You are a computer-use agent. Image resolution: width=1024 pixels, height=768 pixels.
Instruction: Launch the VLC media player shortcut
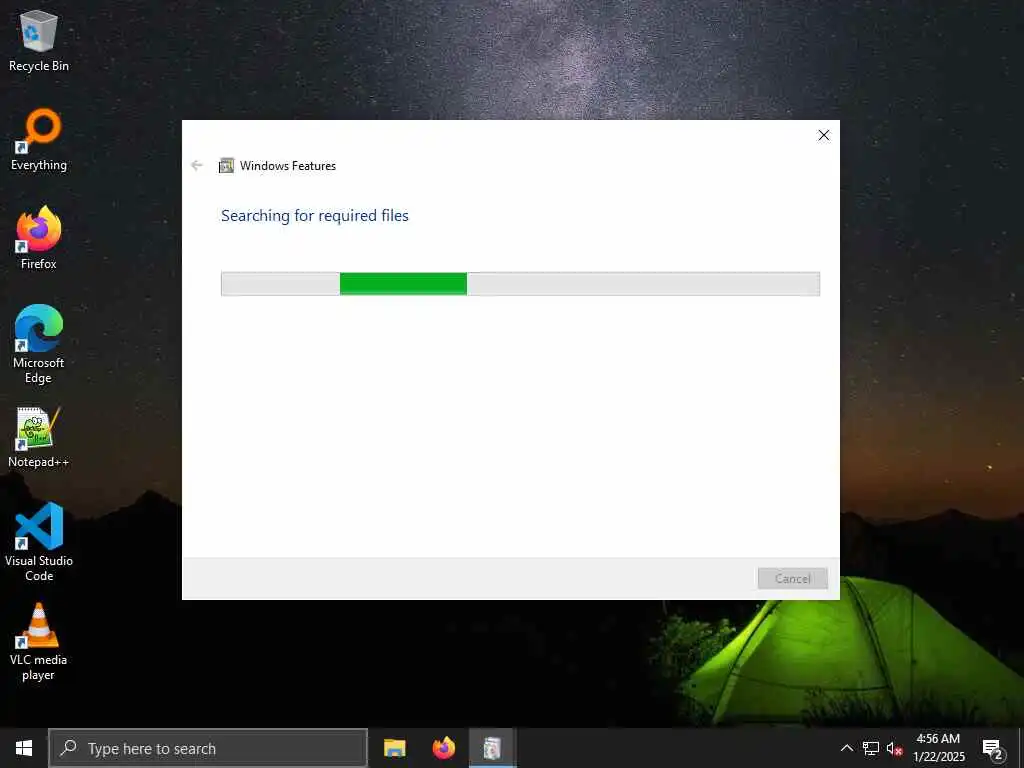point(39,642)
